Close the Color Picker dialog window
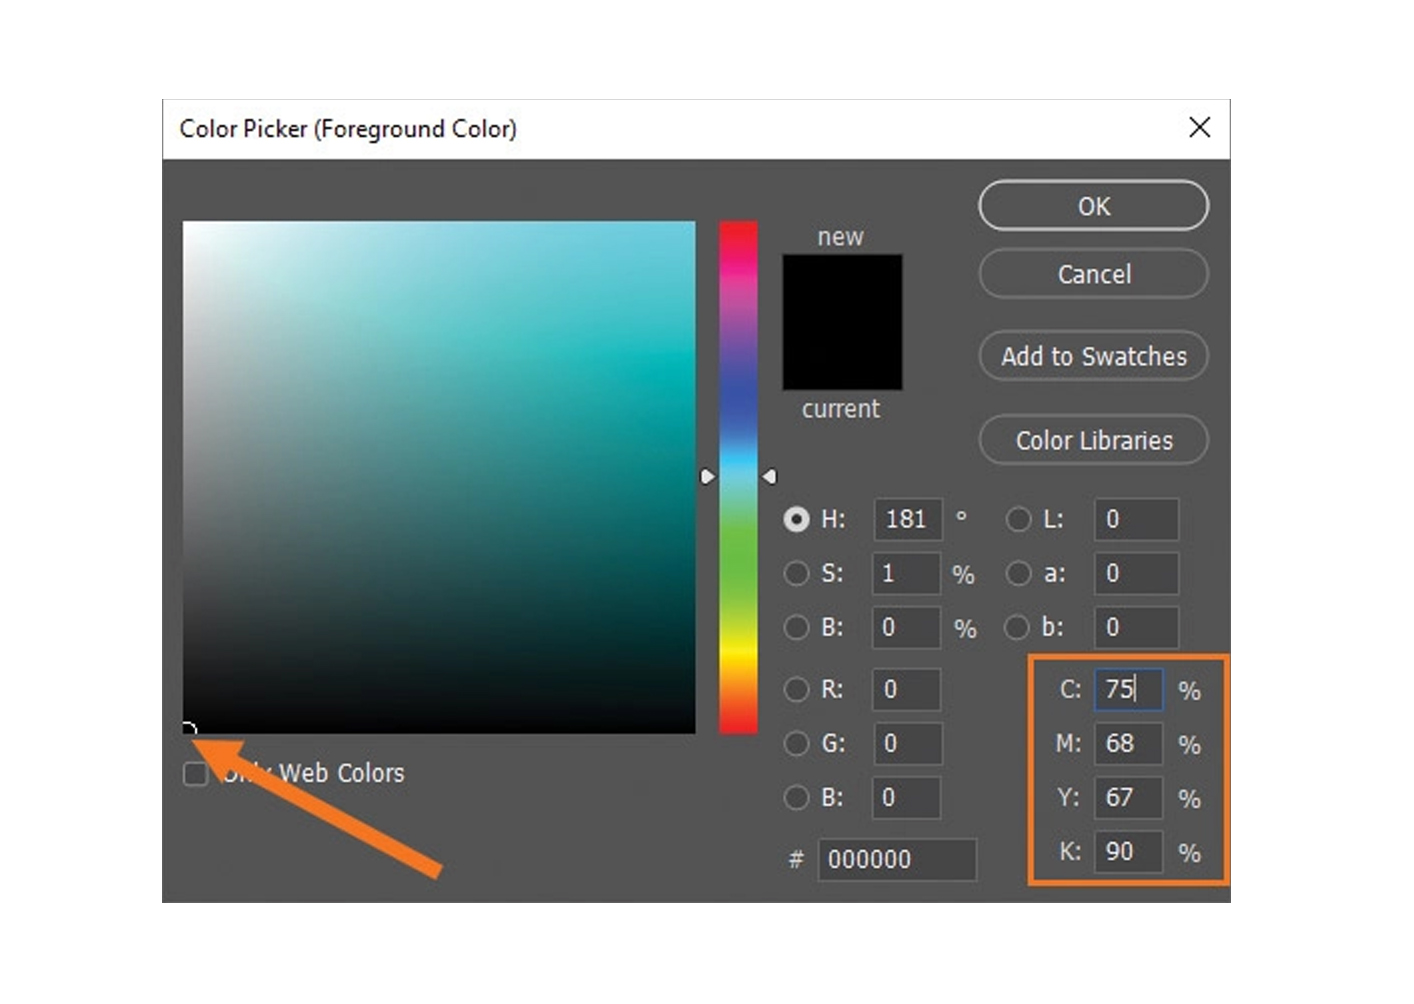Image resolution: width=1414 pixels, height=1004 pixels. tap(1200, 127)
